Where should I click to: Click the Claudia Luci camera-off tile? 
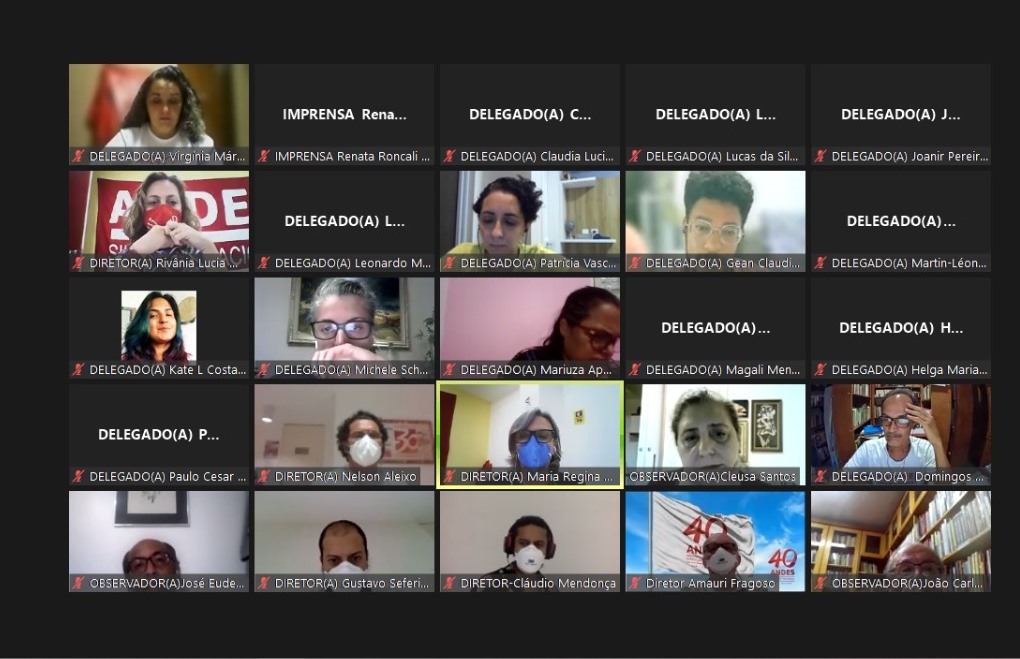point(530,114)
